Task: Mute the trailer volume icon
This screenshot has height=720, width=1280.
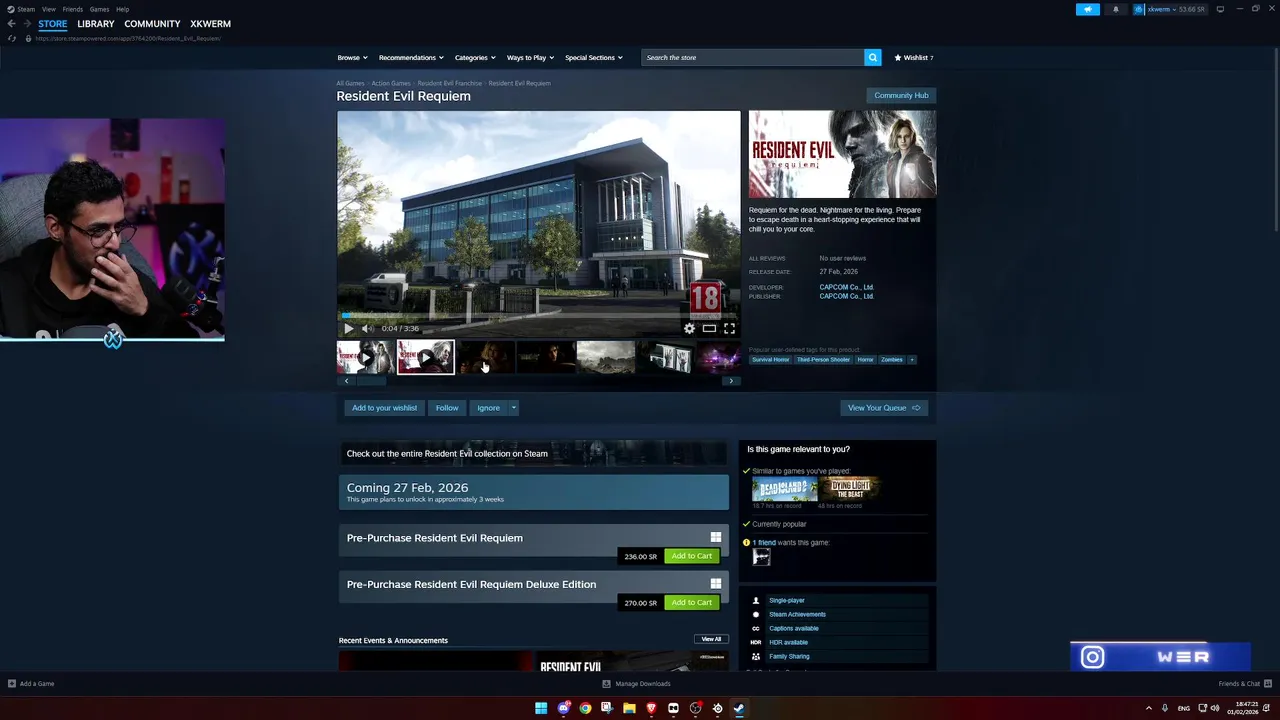Action: point(367,328)
